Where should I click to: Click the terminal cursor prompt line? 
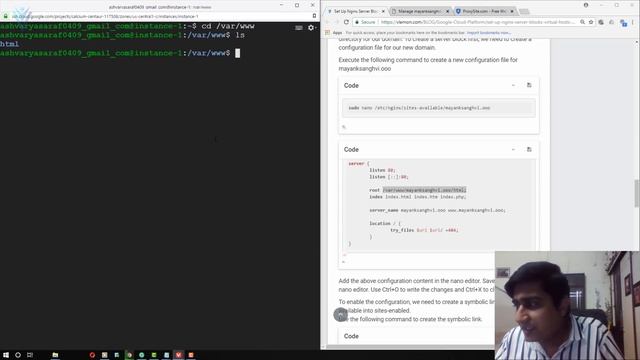click(x=120, y=53)
